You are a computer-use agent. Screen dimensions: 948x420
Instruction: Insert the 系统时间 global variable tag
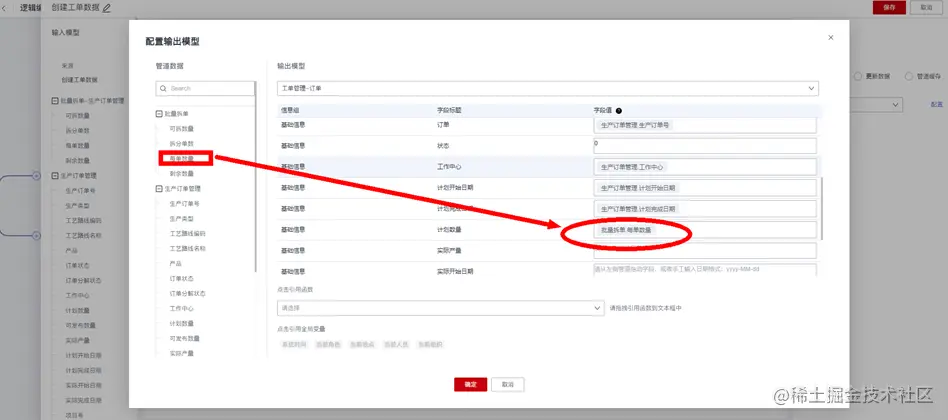294,344
